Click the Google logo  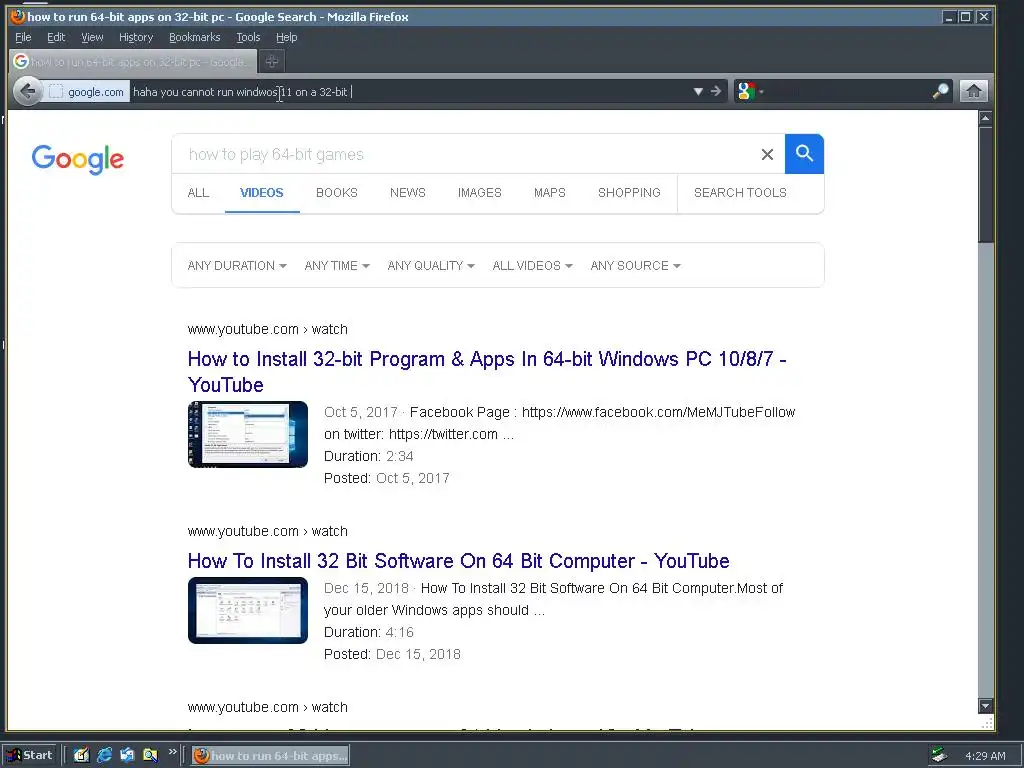point(78,159)
